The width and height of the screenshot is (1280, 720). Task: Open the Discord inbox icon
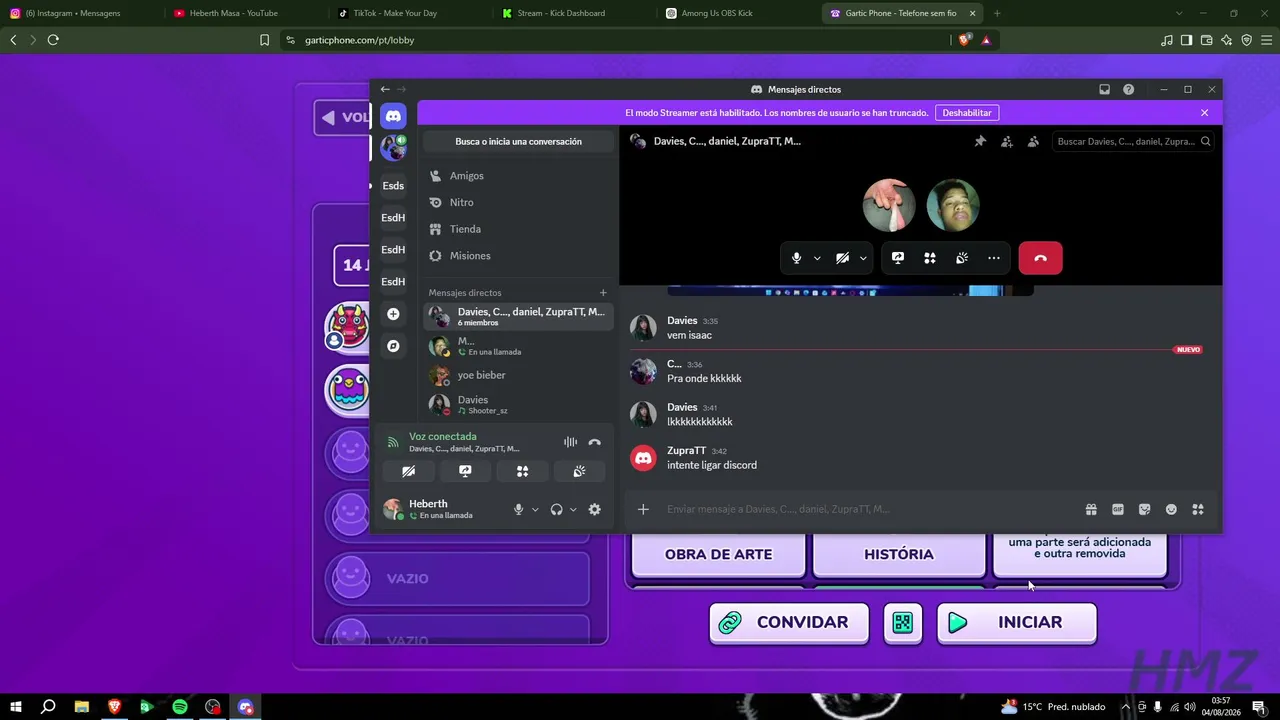pos(1104,89)
